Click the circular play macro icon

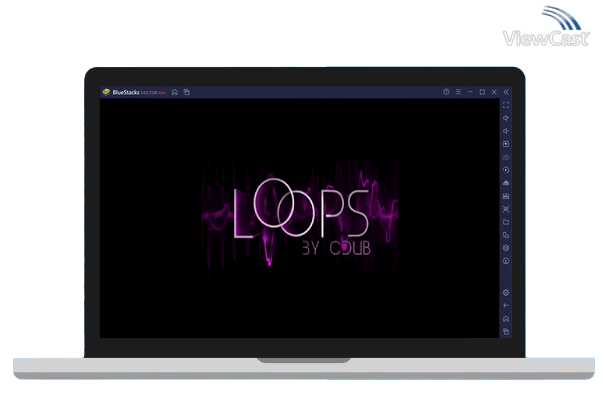tap(506, 170)
